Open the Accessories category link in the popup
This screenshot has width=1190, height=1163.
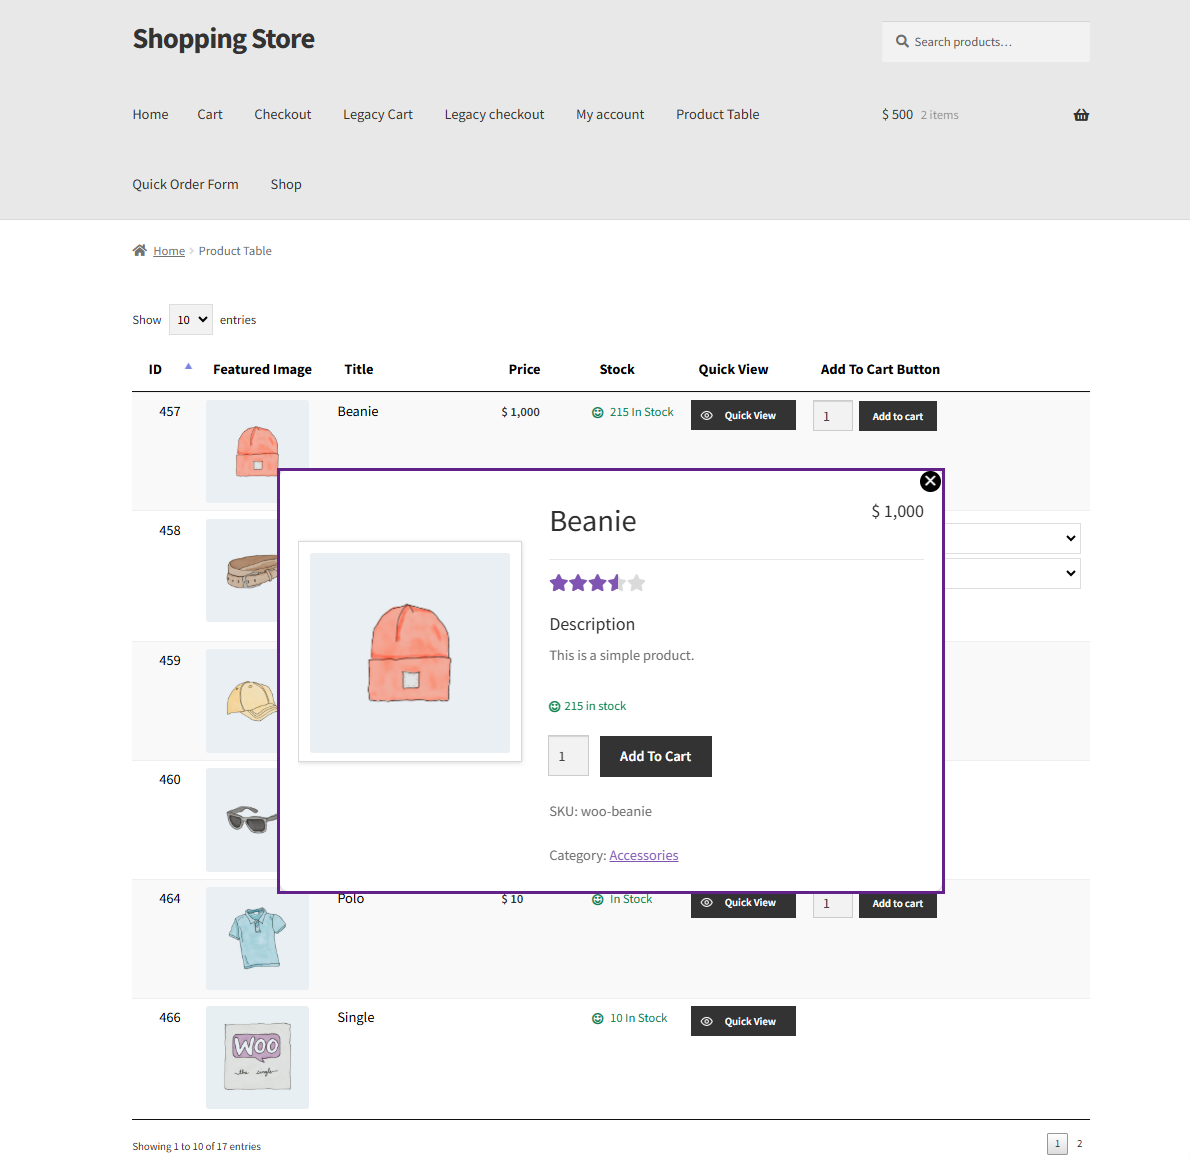(x=643, y=855)
